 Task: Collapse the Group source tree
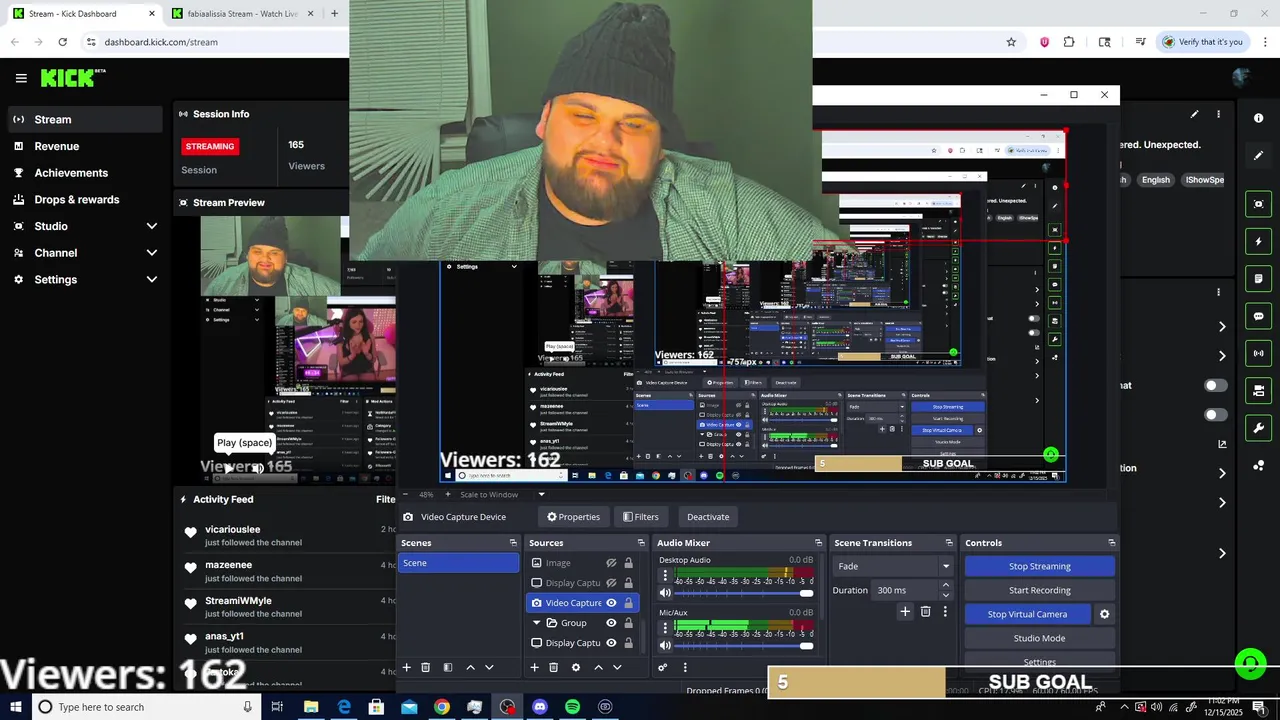[x=537, y=623]
